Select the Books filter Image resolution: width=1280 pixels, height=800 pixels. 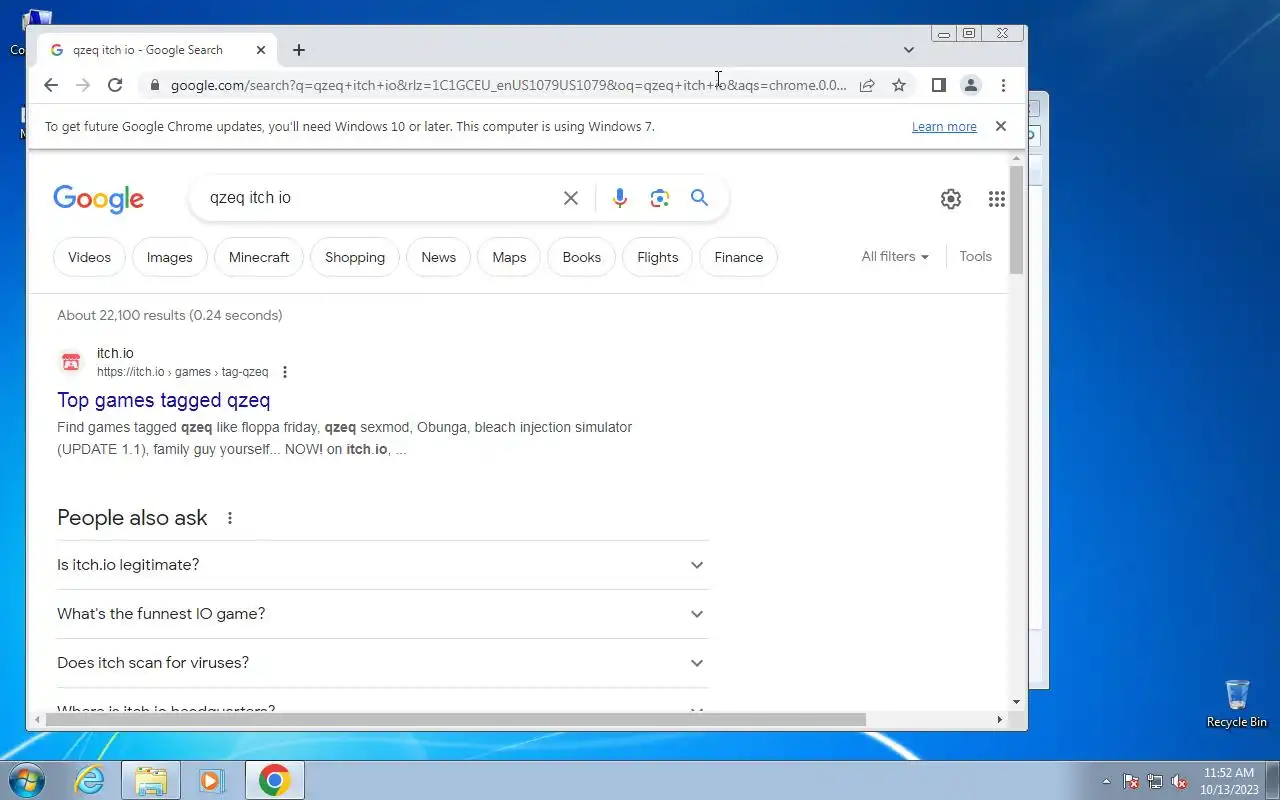(581, 257)
